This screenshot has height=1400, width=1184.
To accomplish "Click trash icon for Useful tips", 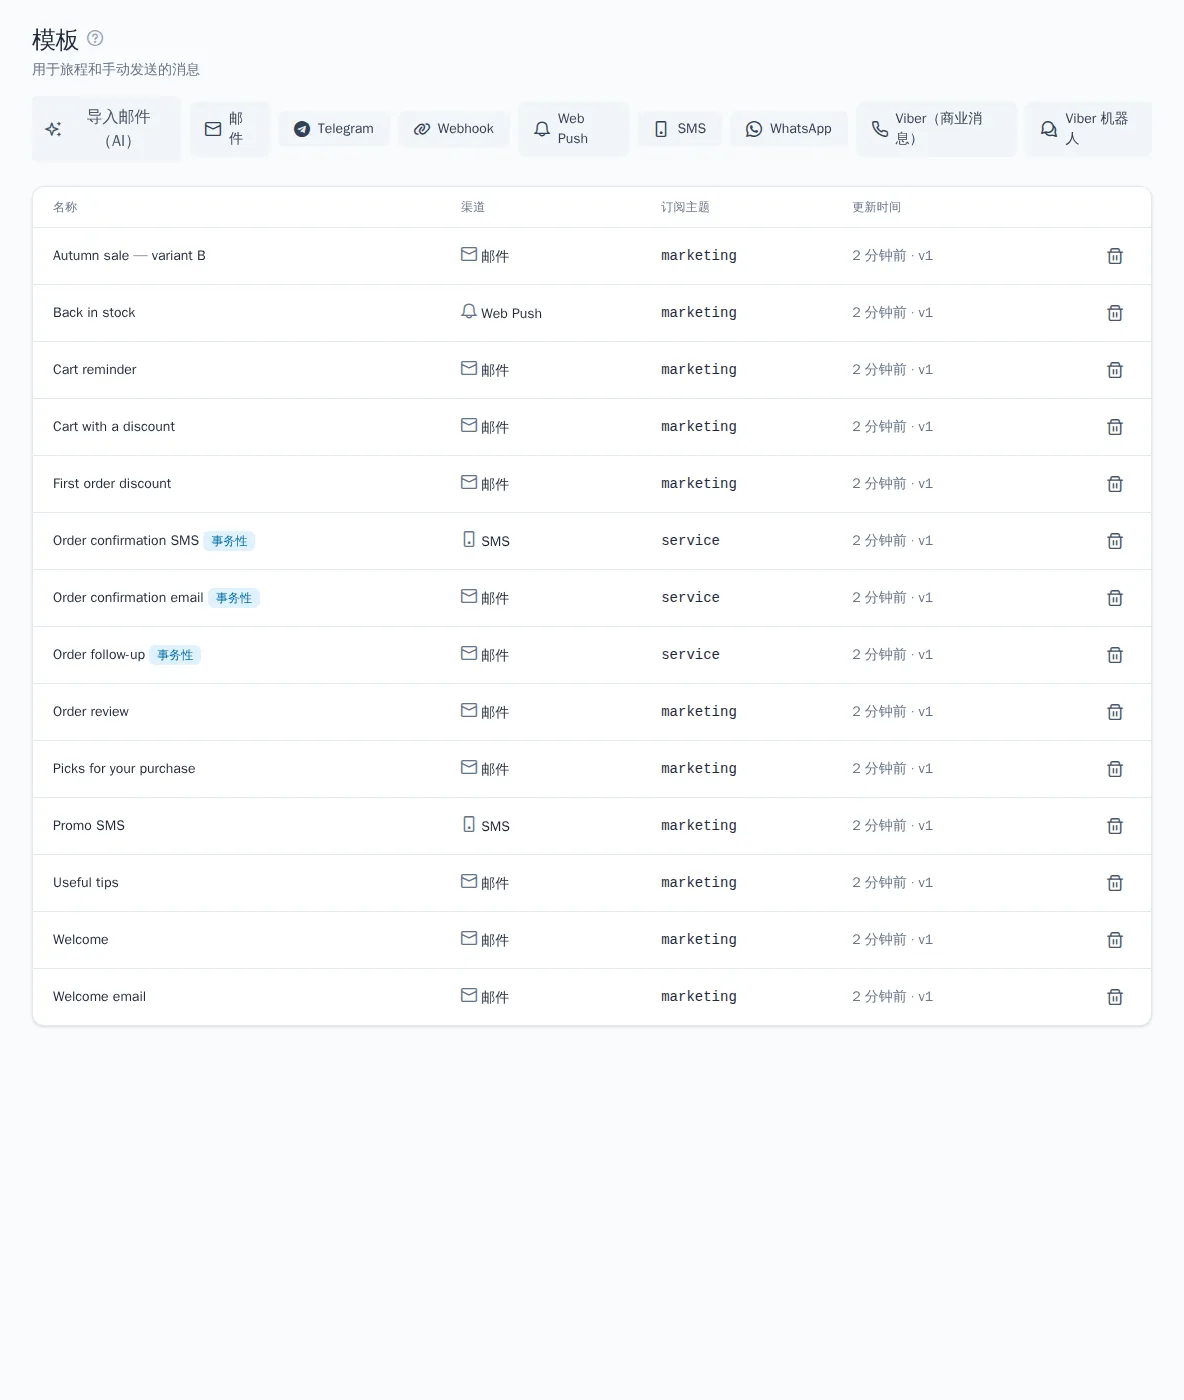I will point(1115,883).
